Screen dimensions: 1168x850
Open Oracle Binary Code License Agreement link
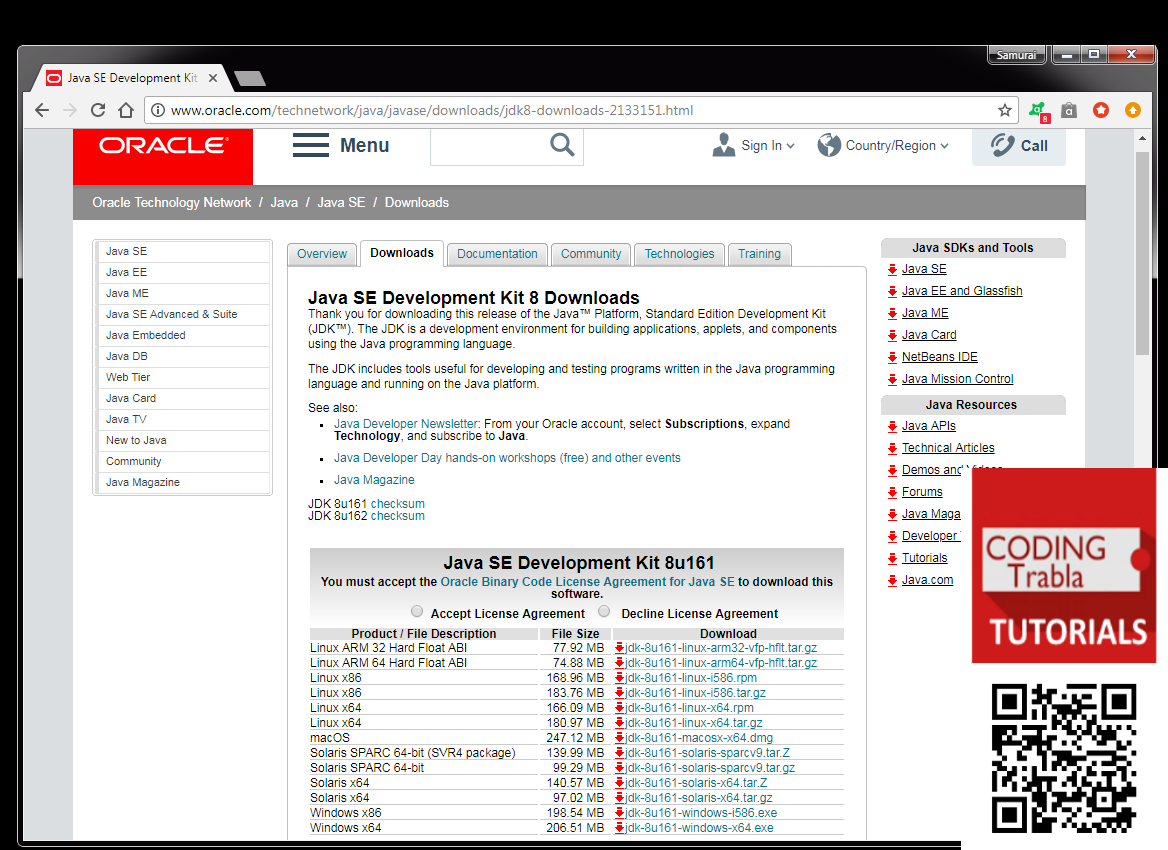pos(588,582)
